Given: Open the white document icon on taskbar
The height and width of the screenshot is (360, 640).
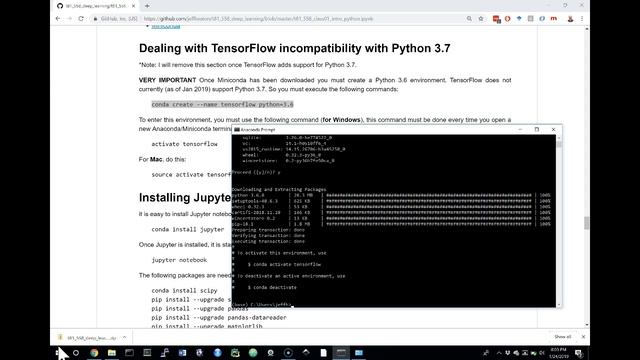Looking at the screenshot, I should (324, 353).
